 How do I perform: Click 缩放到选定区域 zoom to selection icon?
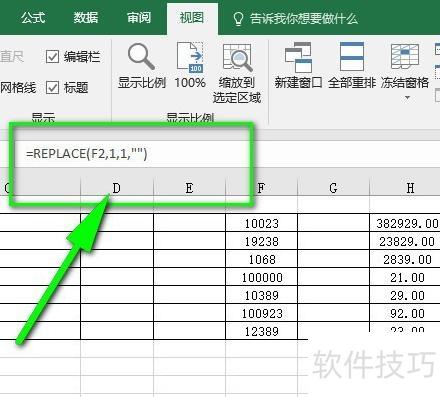click(x=237, y=57)
